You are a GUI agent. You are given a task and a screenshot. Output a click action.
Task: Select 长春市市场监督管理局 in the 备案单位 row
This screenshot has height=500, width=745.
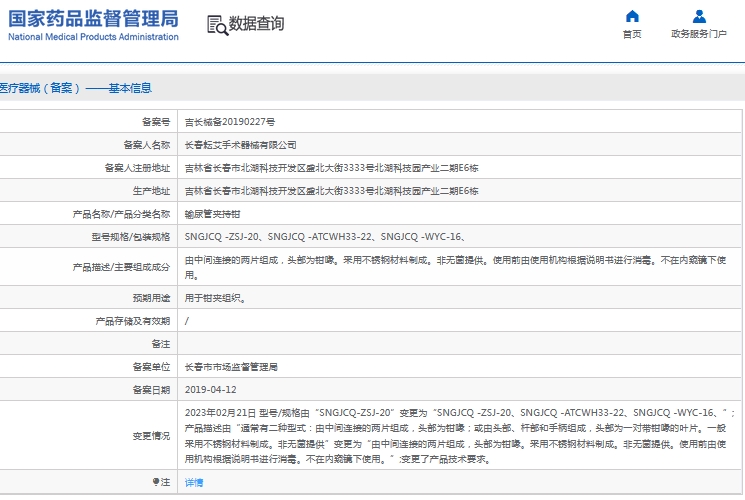tap(231, 367)
